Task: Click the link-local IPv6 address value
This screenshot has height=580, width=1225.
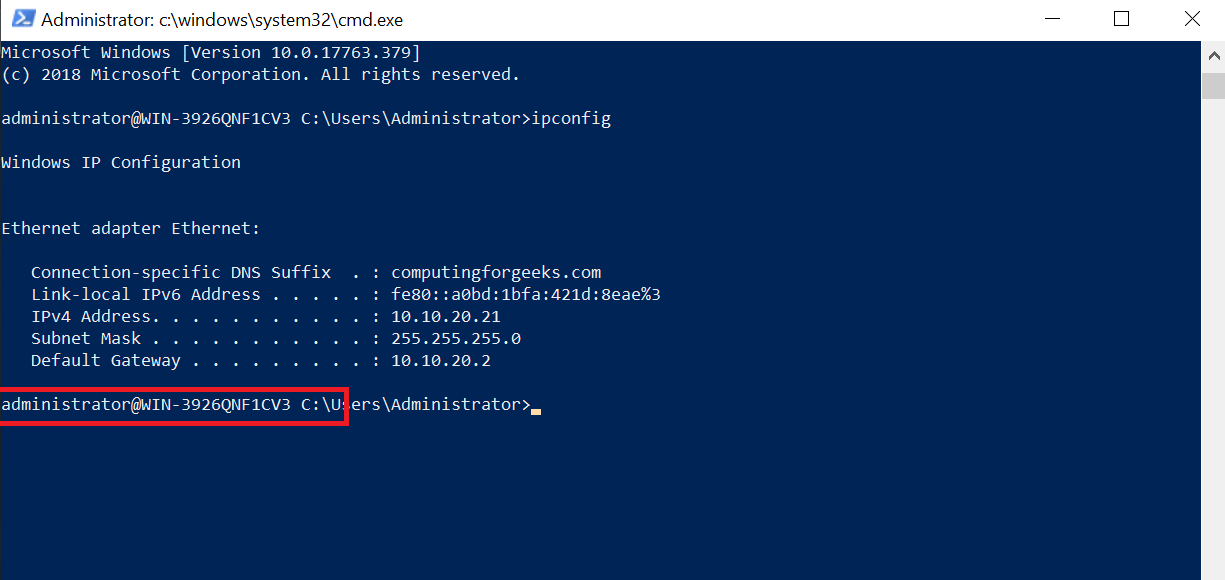Action: point(525,295)
